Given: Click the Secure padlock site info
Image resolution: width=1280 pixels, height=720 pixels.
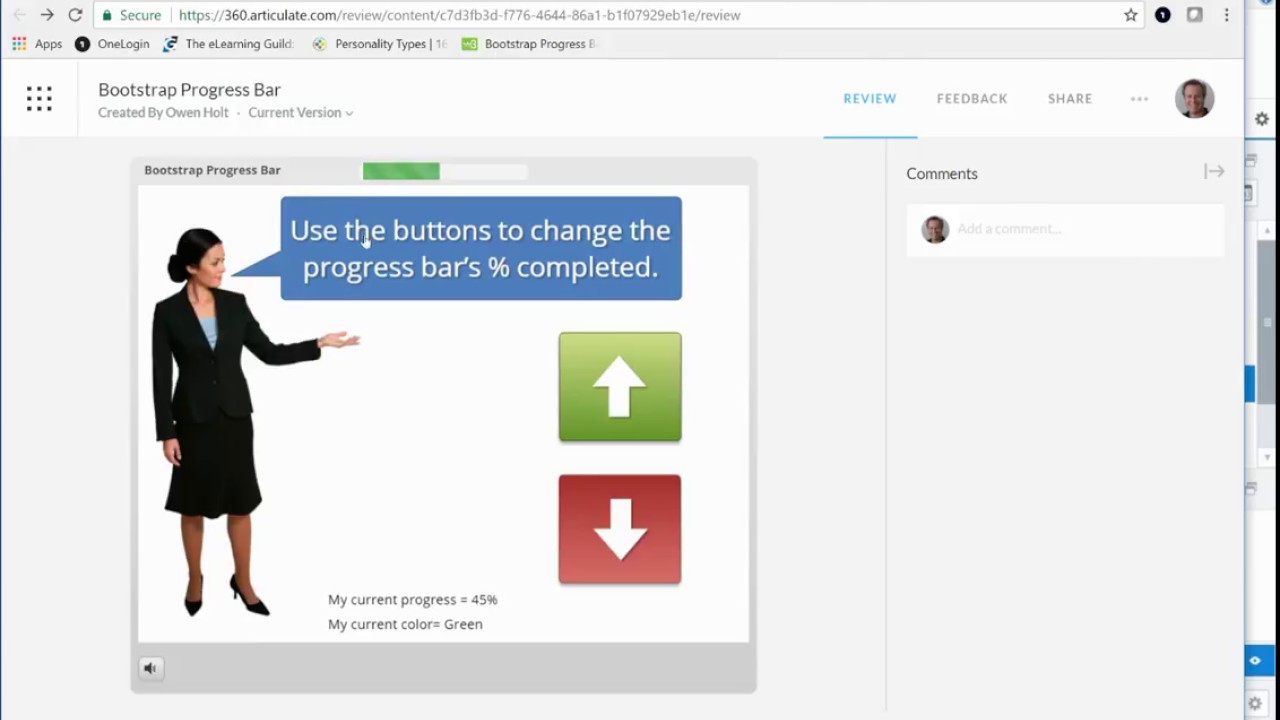Looking at the screenshot, I should pos(131,15).
